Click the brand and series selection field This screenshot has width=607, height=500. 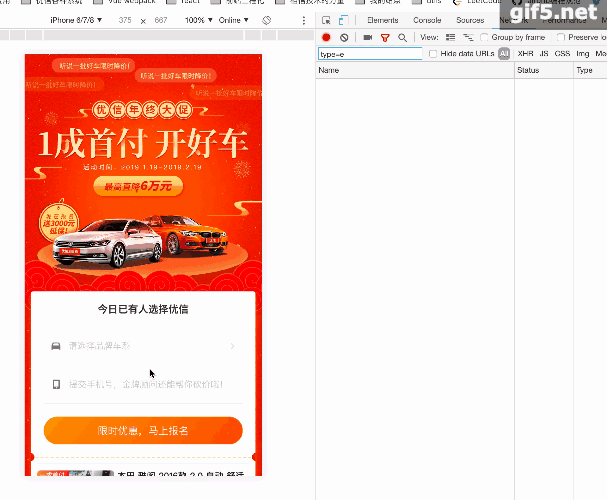click(143, 346)
